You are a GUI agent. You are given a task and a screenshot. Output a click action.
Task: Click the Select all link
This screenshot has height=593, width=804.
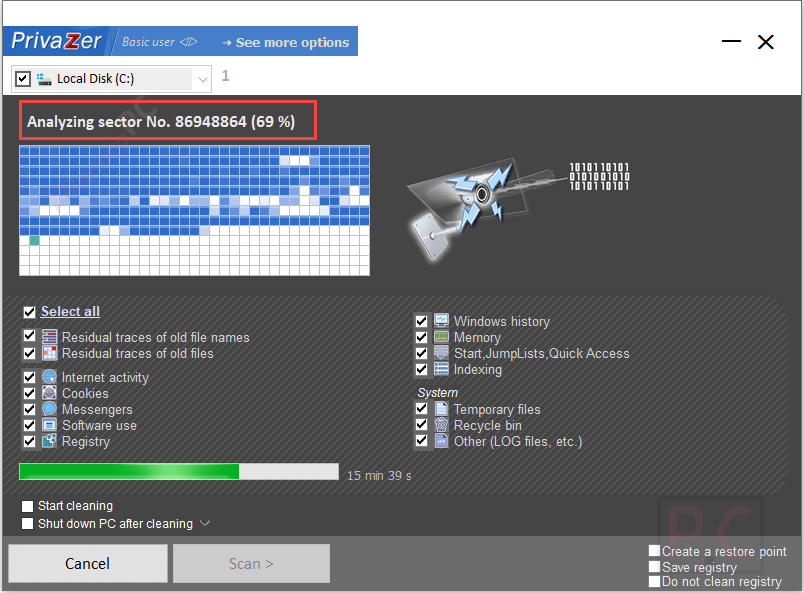(70, 311)
